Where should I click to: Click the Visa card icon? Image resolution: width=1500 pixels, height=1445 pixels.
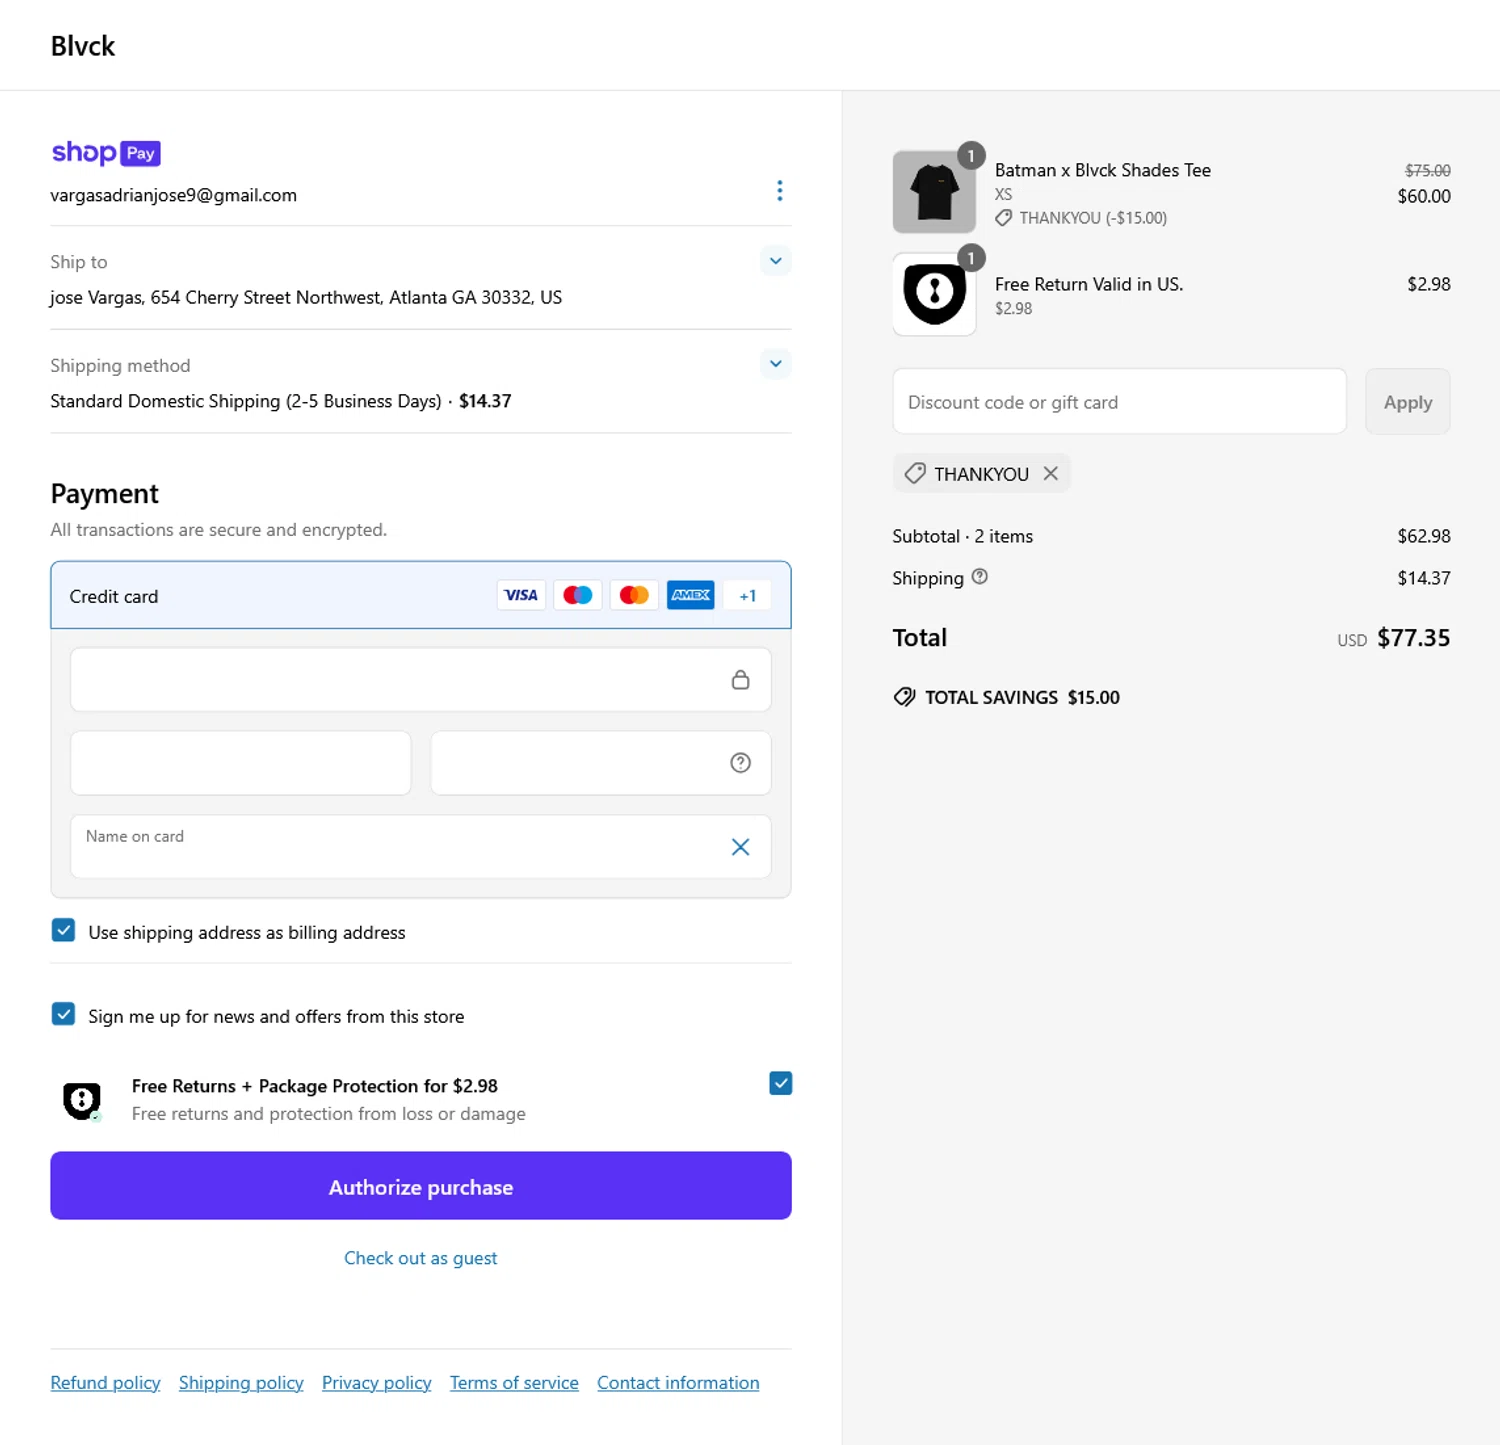pos(521,595)
